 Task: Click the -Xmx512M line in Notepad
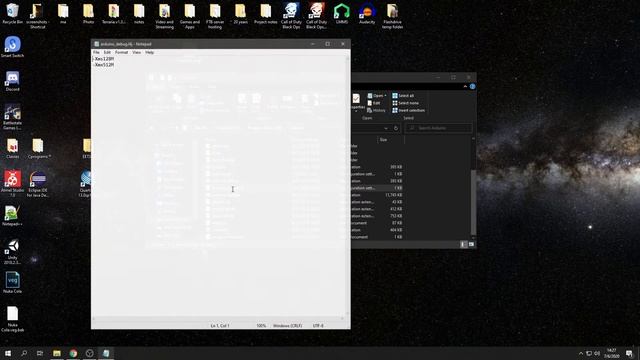pyautogui.click(x=104, y=64)
